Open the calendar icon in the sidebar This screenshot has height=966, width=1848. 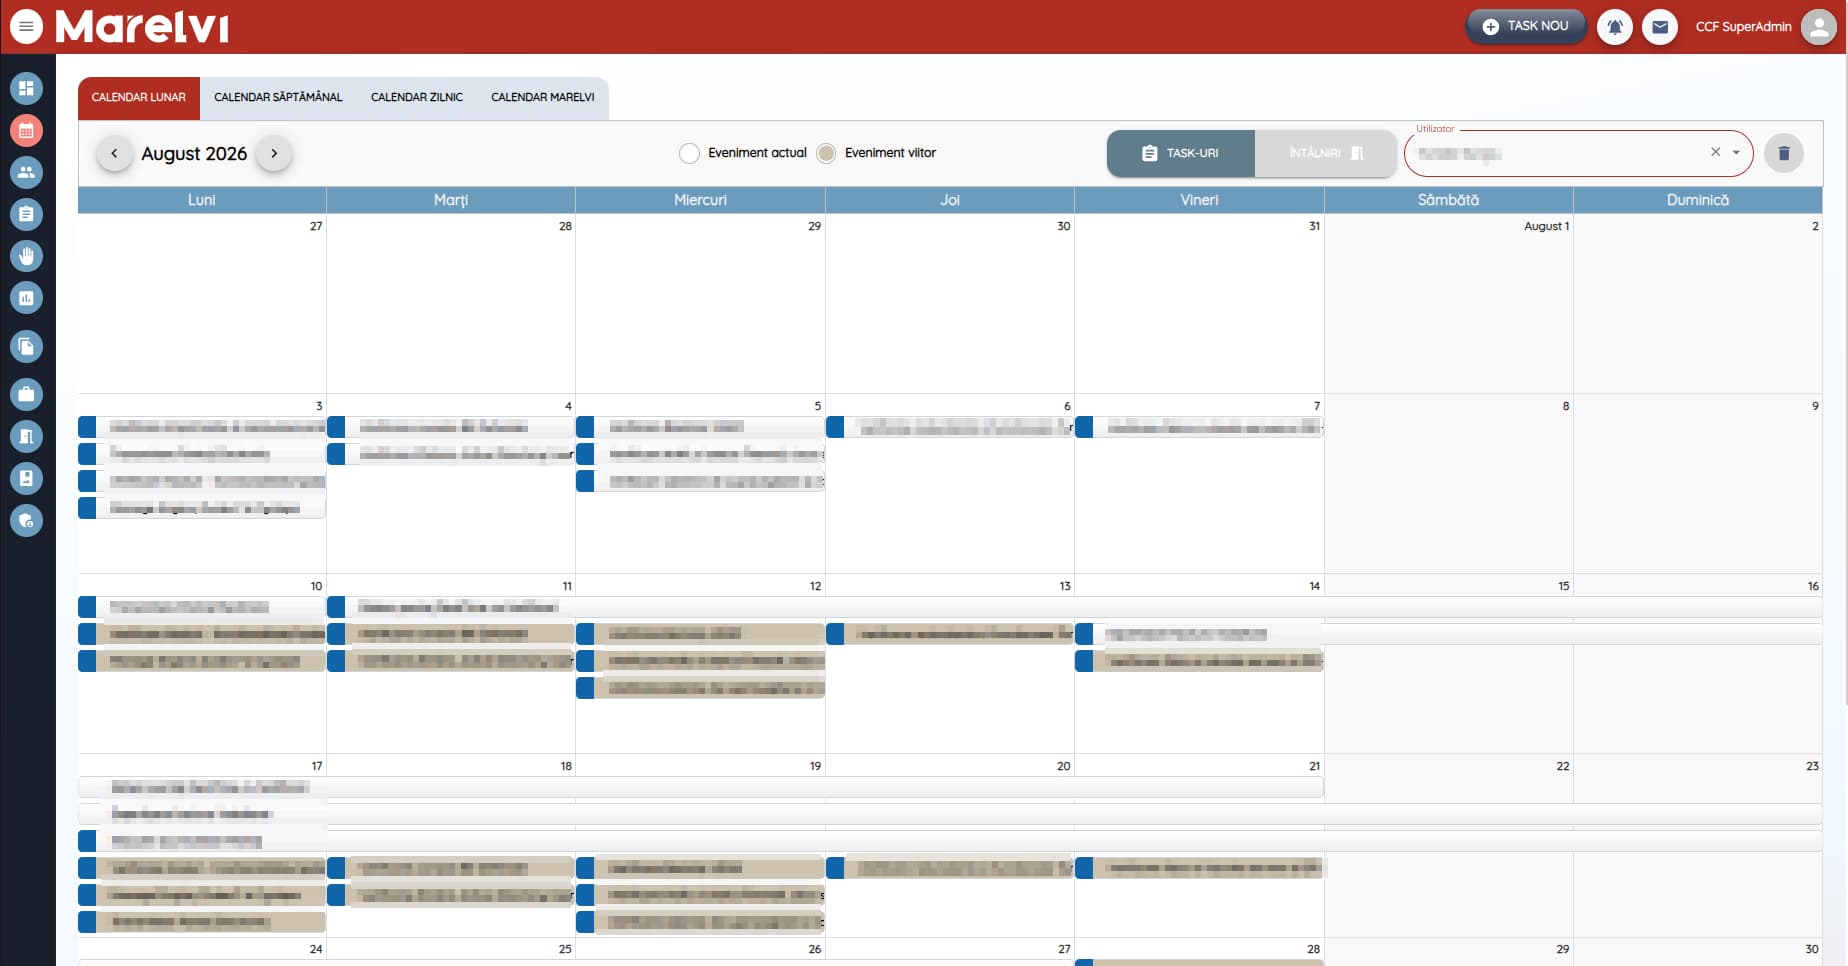pyautogui.click(x=27, y=130)
